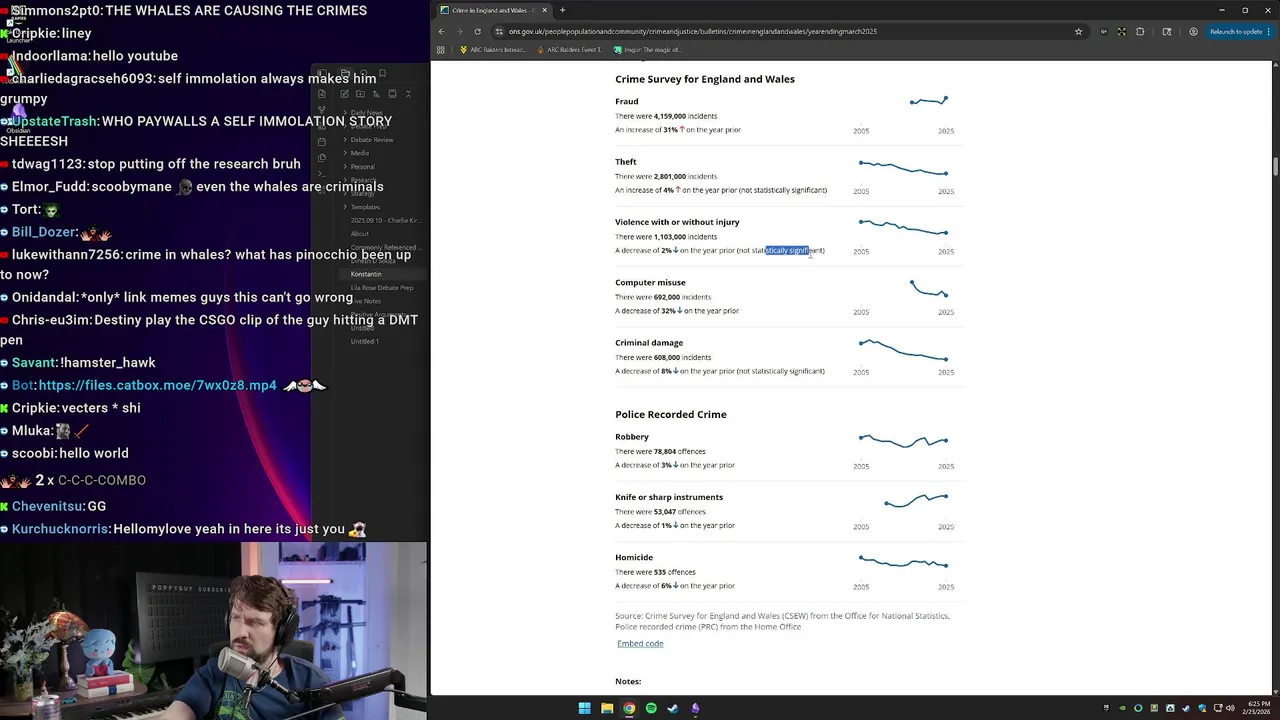The image size is (1280, 720).
Task: Open the Chrome profile avatar
Action: click(1195, 31)
